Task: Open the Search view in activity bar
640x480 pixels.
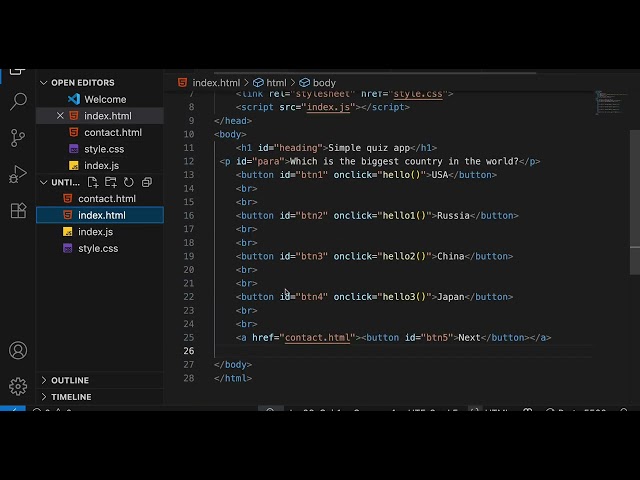Action: (x=18, y=101)
